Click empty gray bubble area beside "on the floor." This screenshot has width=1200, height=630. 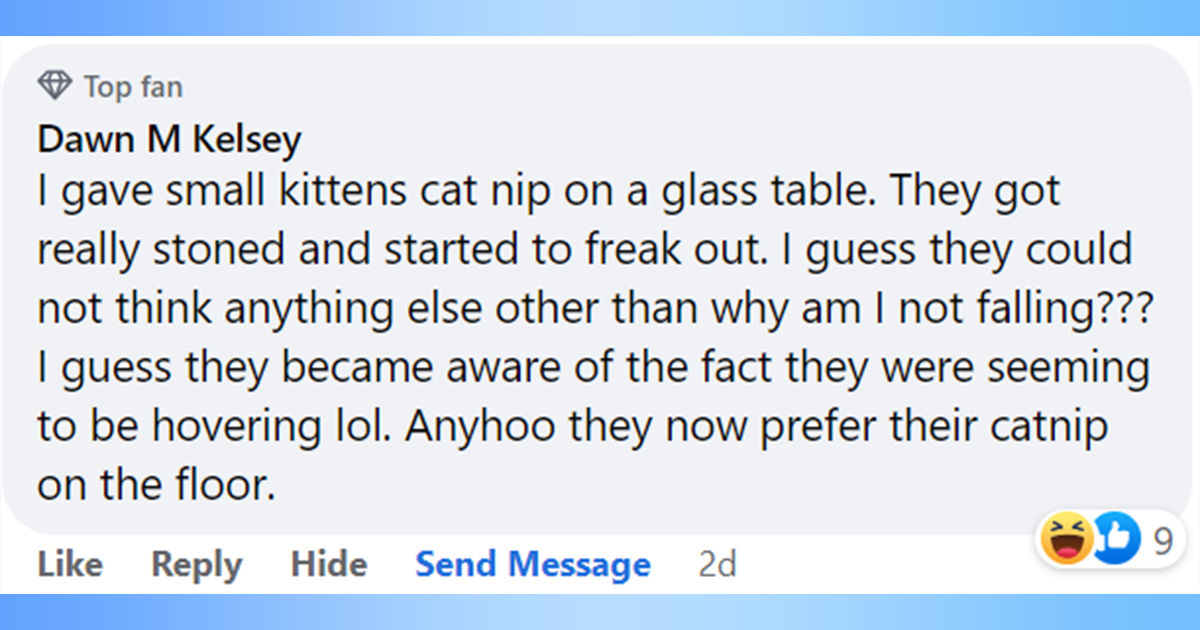coord(650,488)
